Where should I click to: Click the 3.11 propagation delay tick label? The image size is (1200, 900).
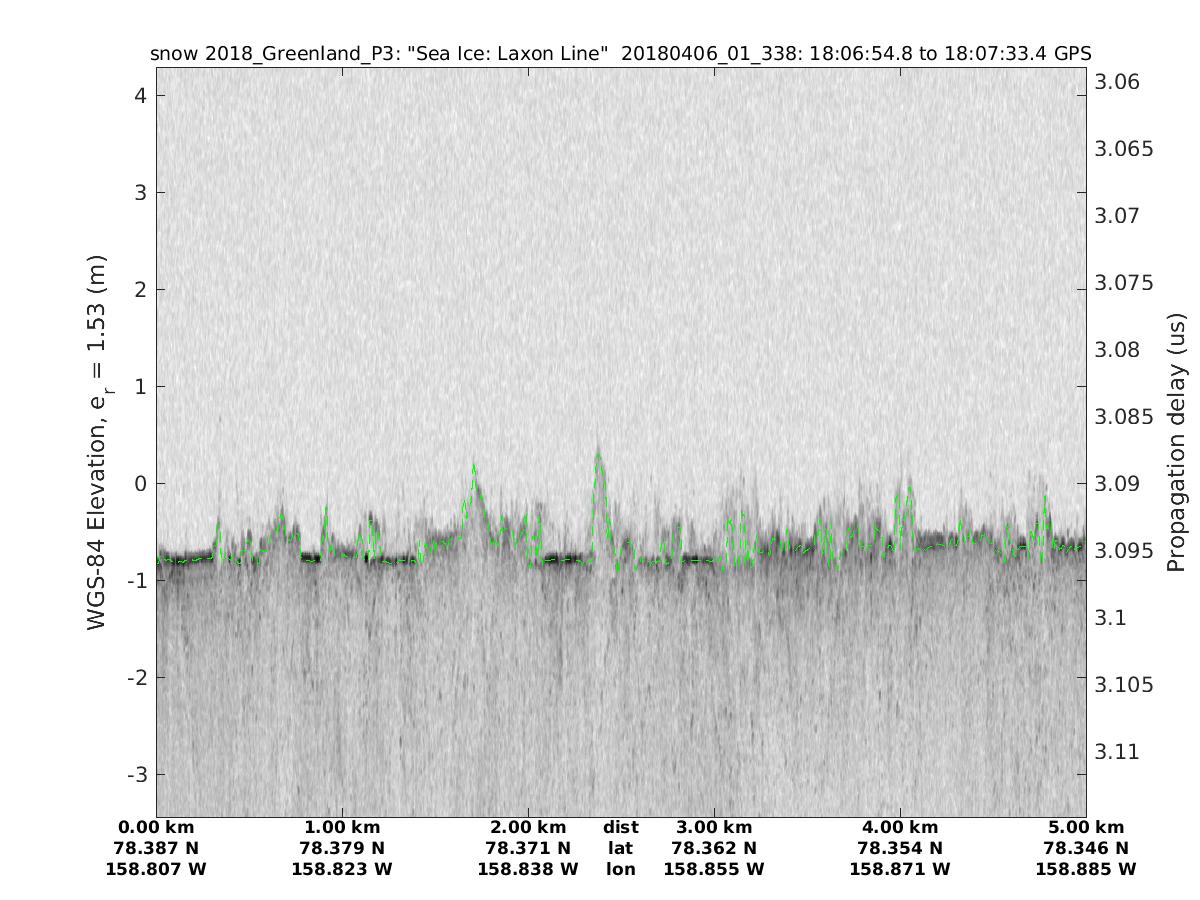tap(1117, 752)
